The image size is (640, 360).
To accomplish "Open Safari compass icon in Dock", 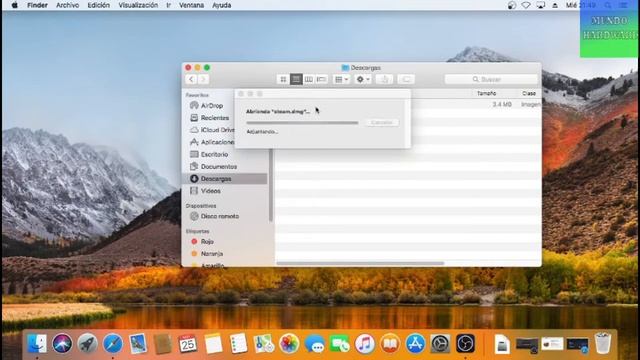I will click(113, 344).
